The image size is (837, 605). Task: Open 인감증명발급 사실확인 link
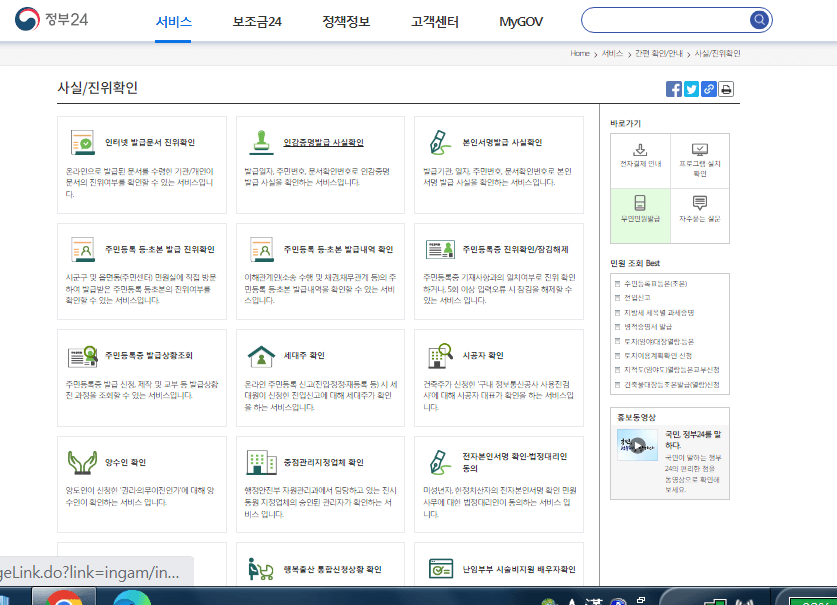tap(323, 143)
